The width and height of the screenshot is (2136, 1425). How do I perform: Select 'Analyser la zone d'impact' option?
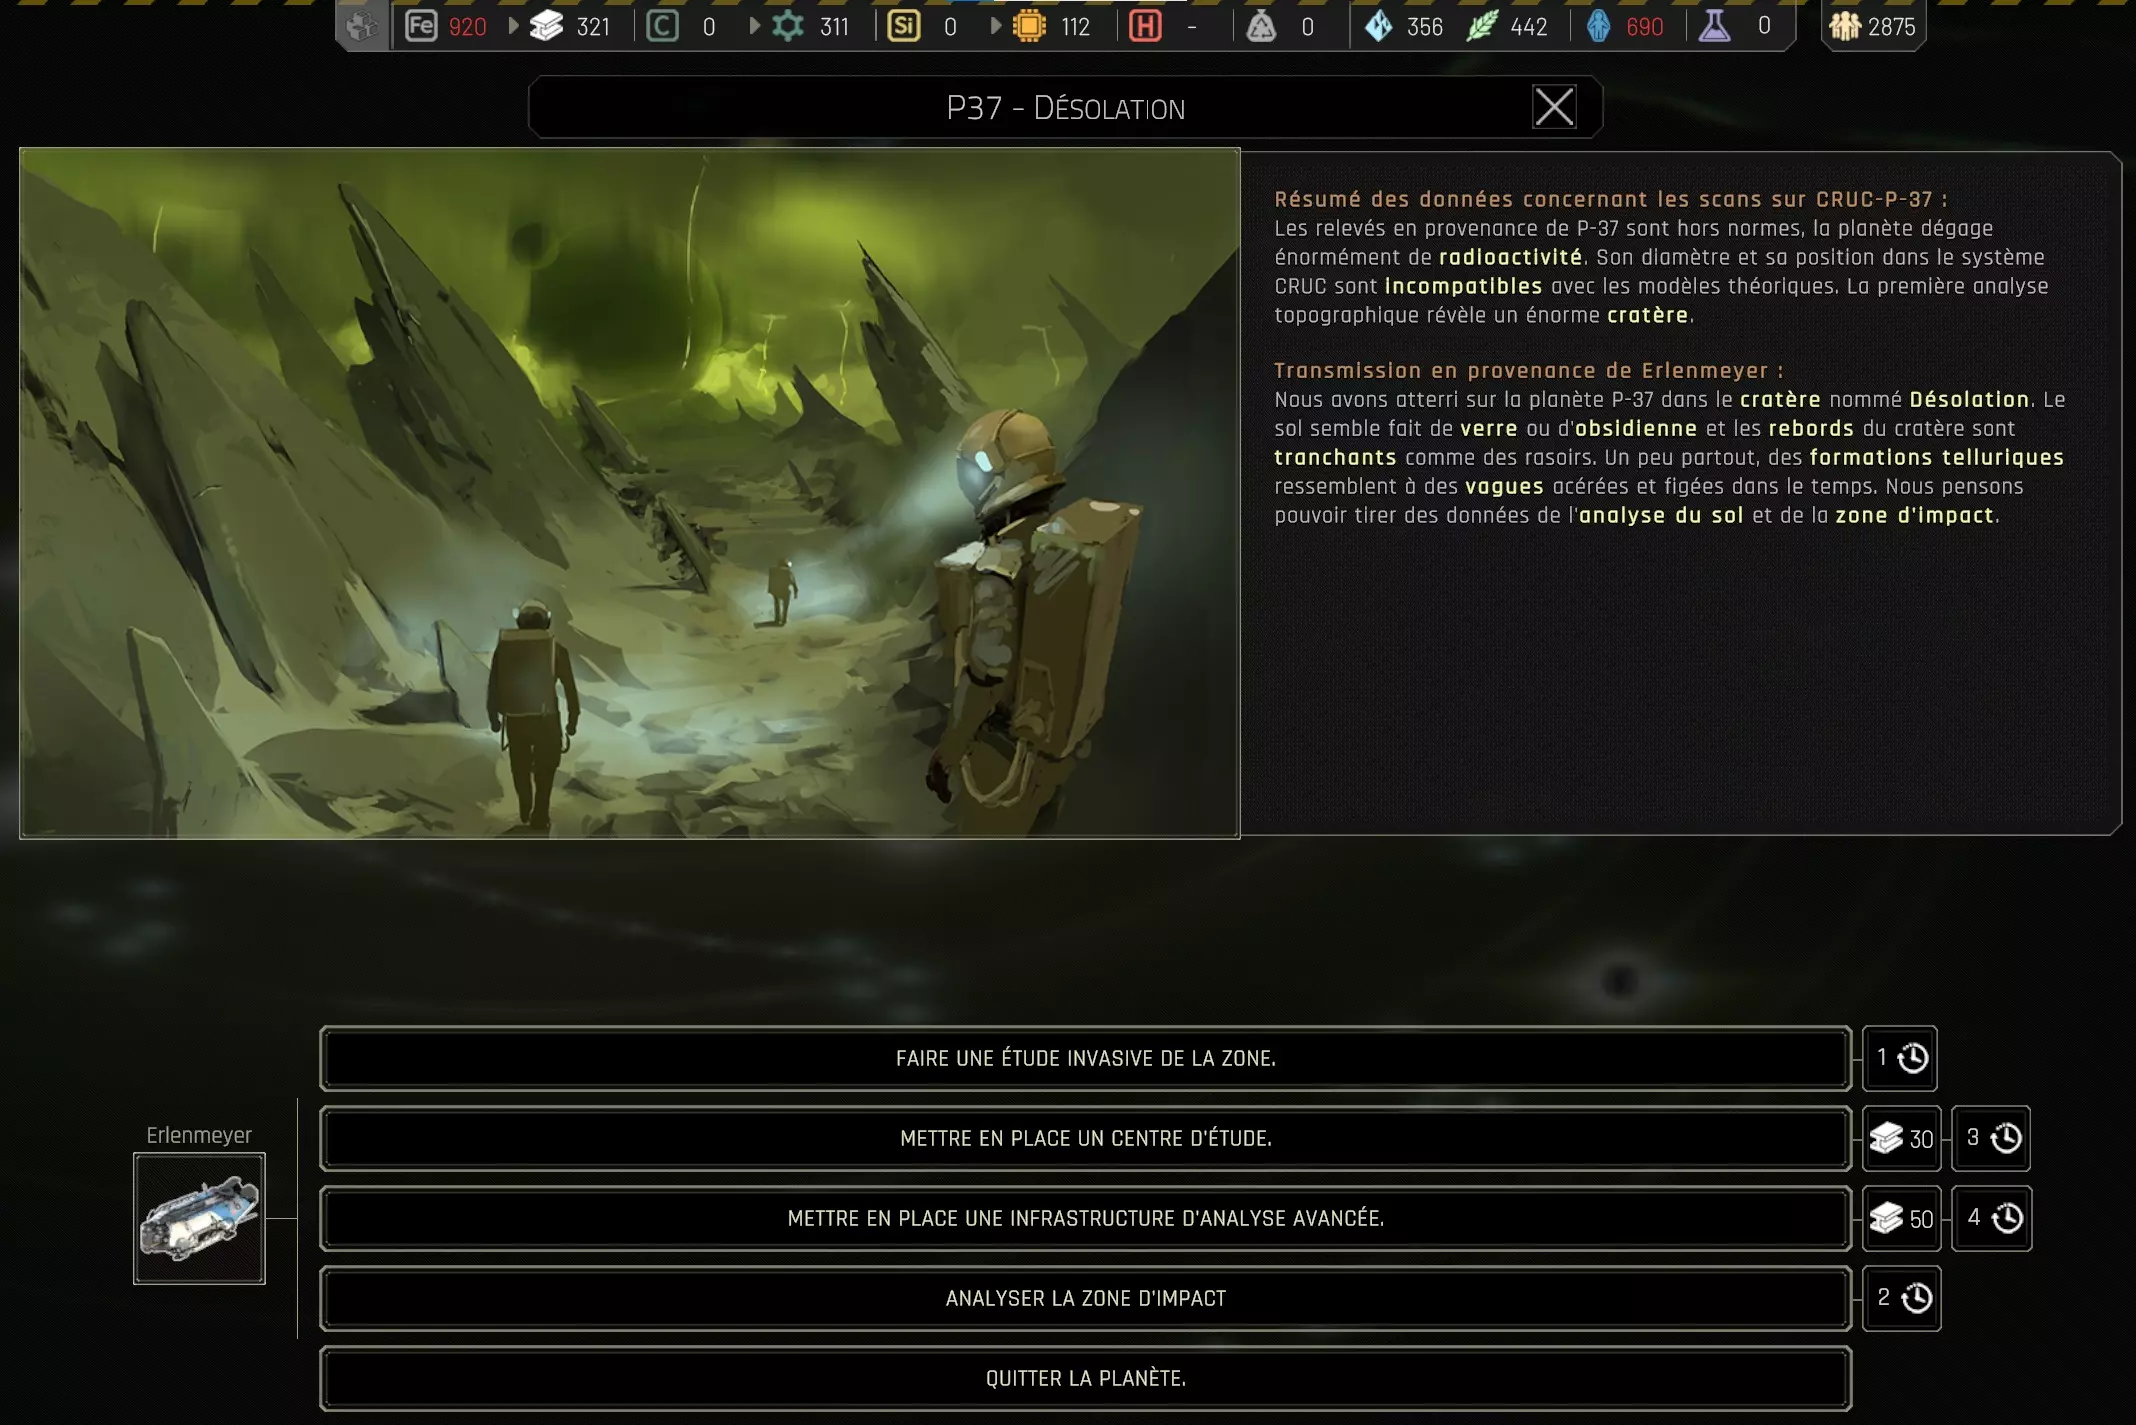click(x=1085, y=1298)
